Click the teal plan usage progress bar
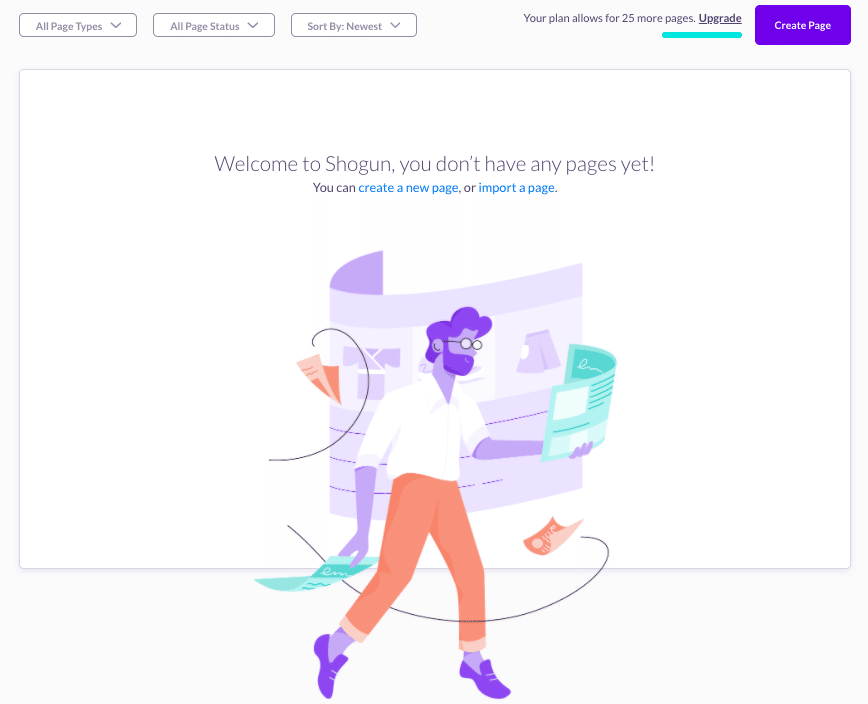868x704 pixels. pos(702,35)
